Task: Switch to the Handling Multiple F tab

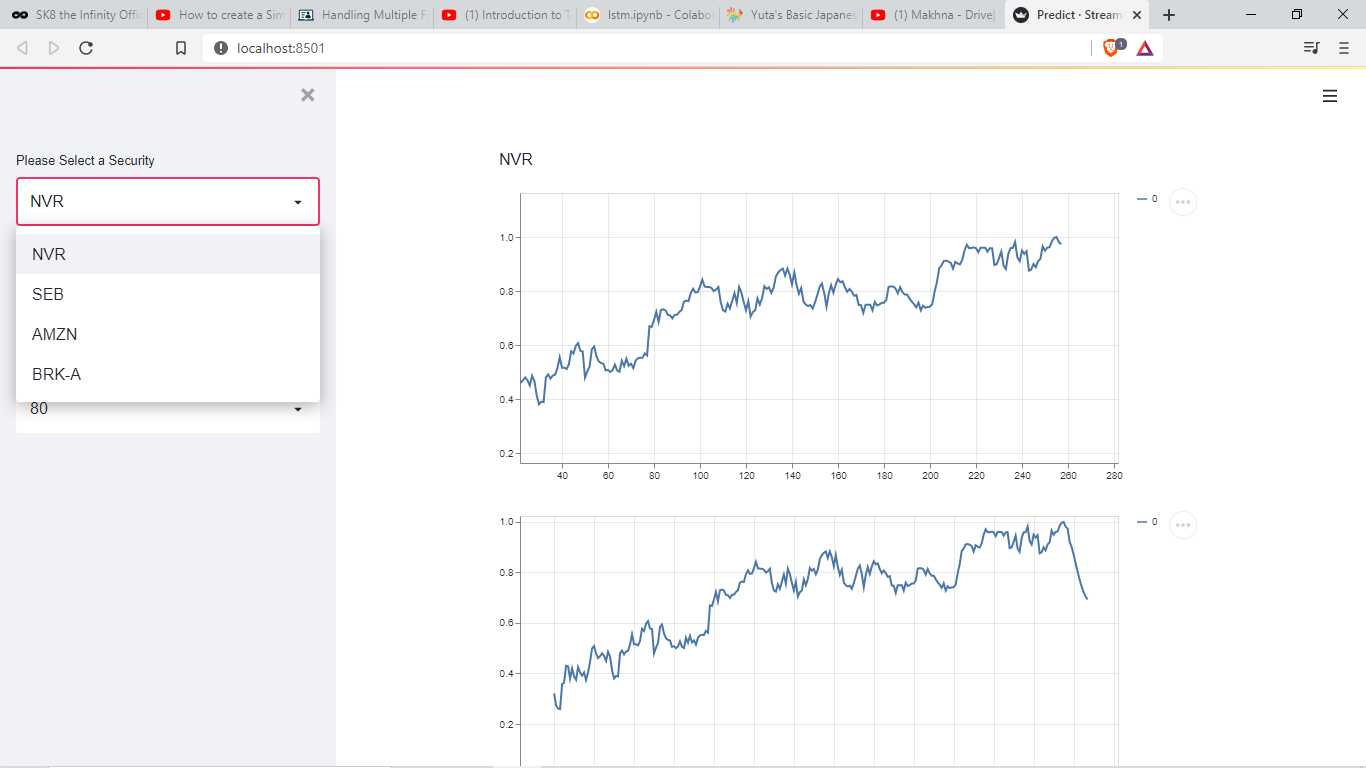Action: (362, 15)
